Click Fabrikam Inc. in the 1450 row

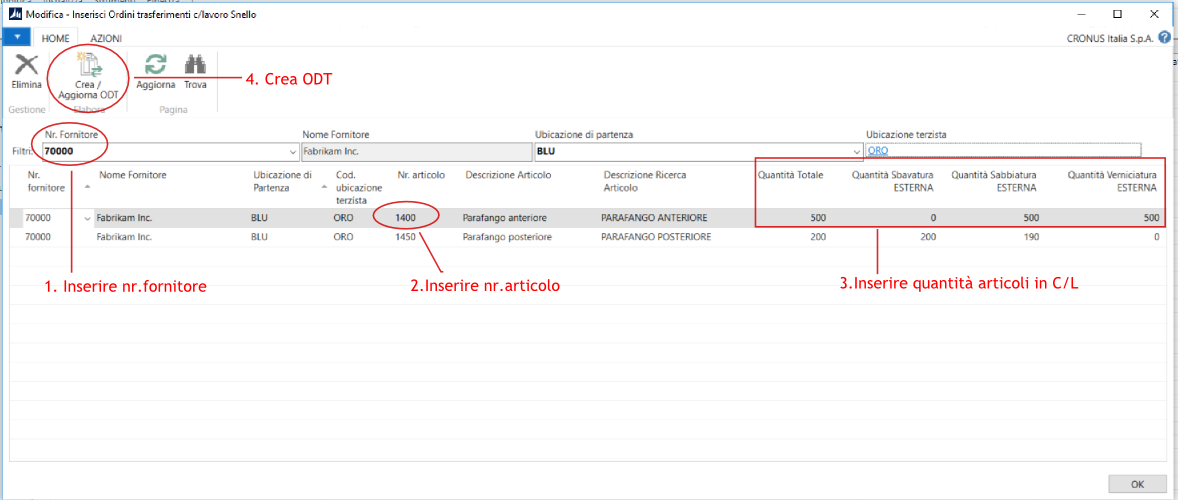(x=124, y=237)
